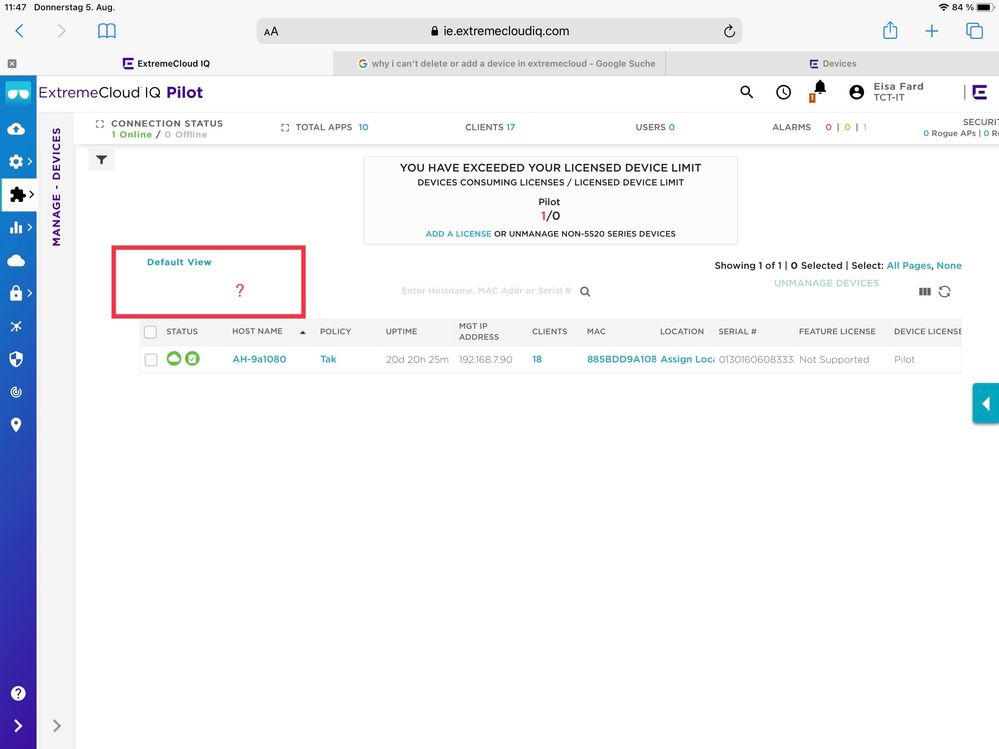The image size is (999, 749).
Task: Open the notifications bell
Action: [x=819, y=90]
